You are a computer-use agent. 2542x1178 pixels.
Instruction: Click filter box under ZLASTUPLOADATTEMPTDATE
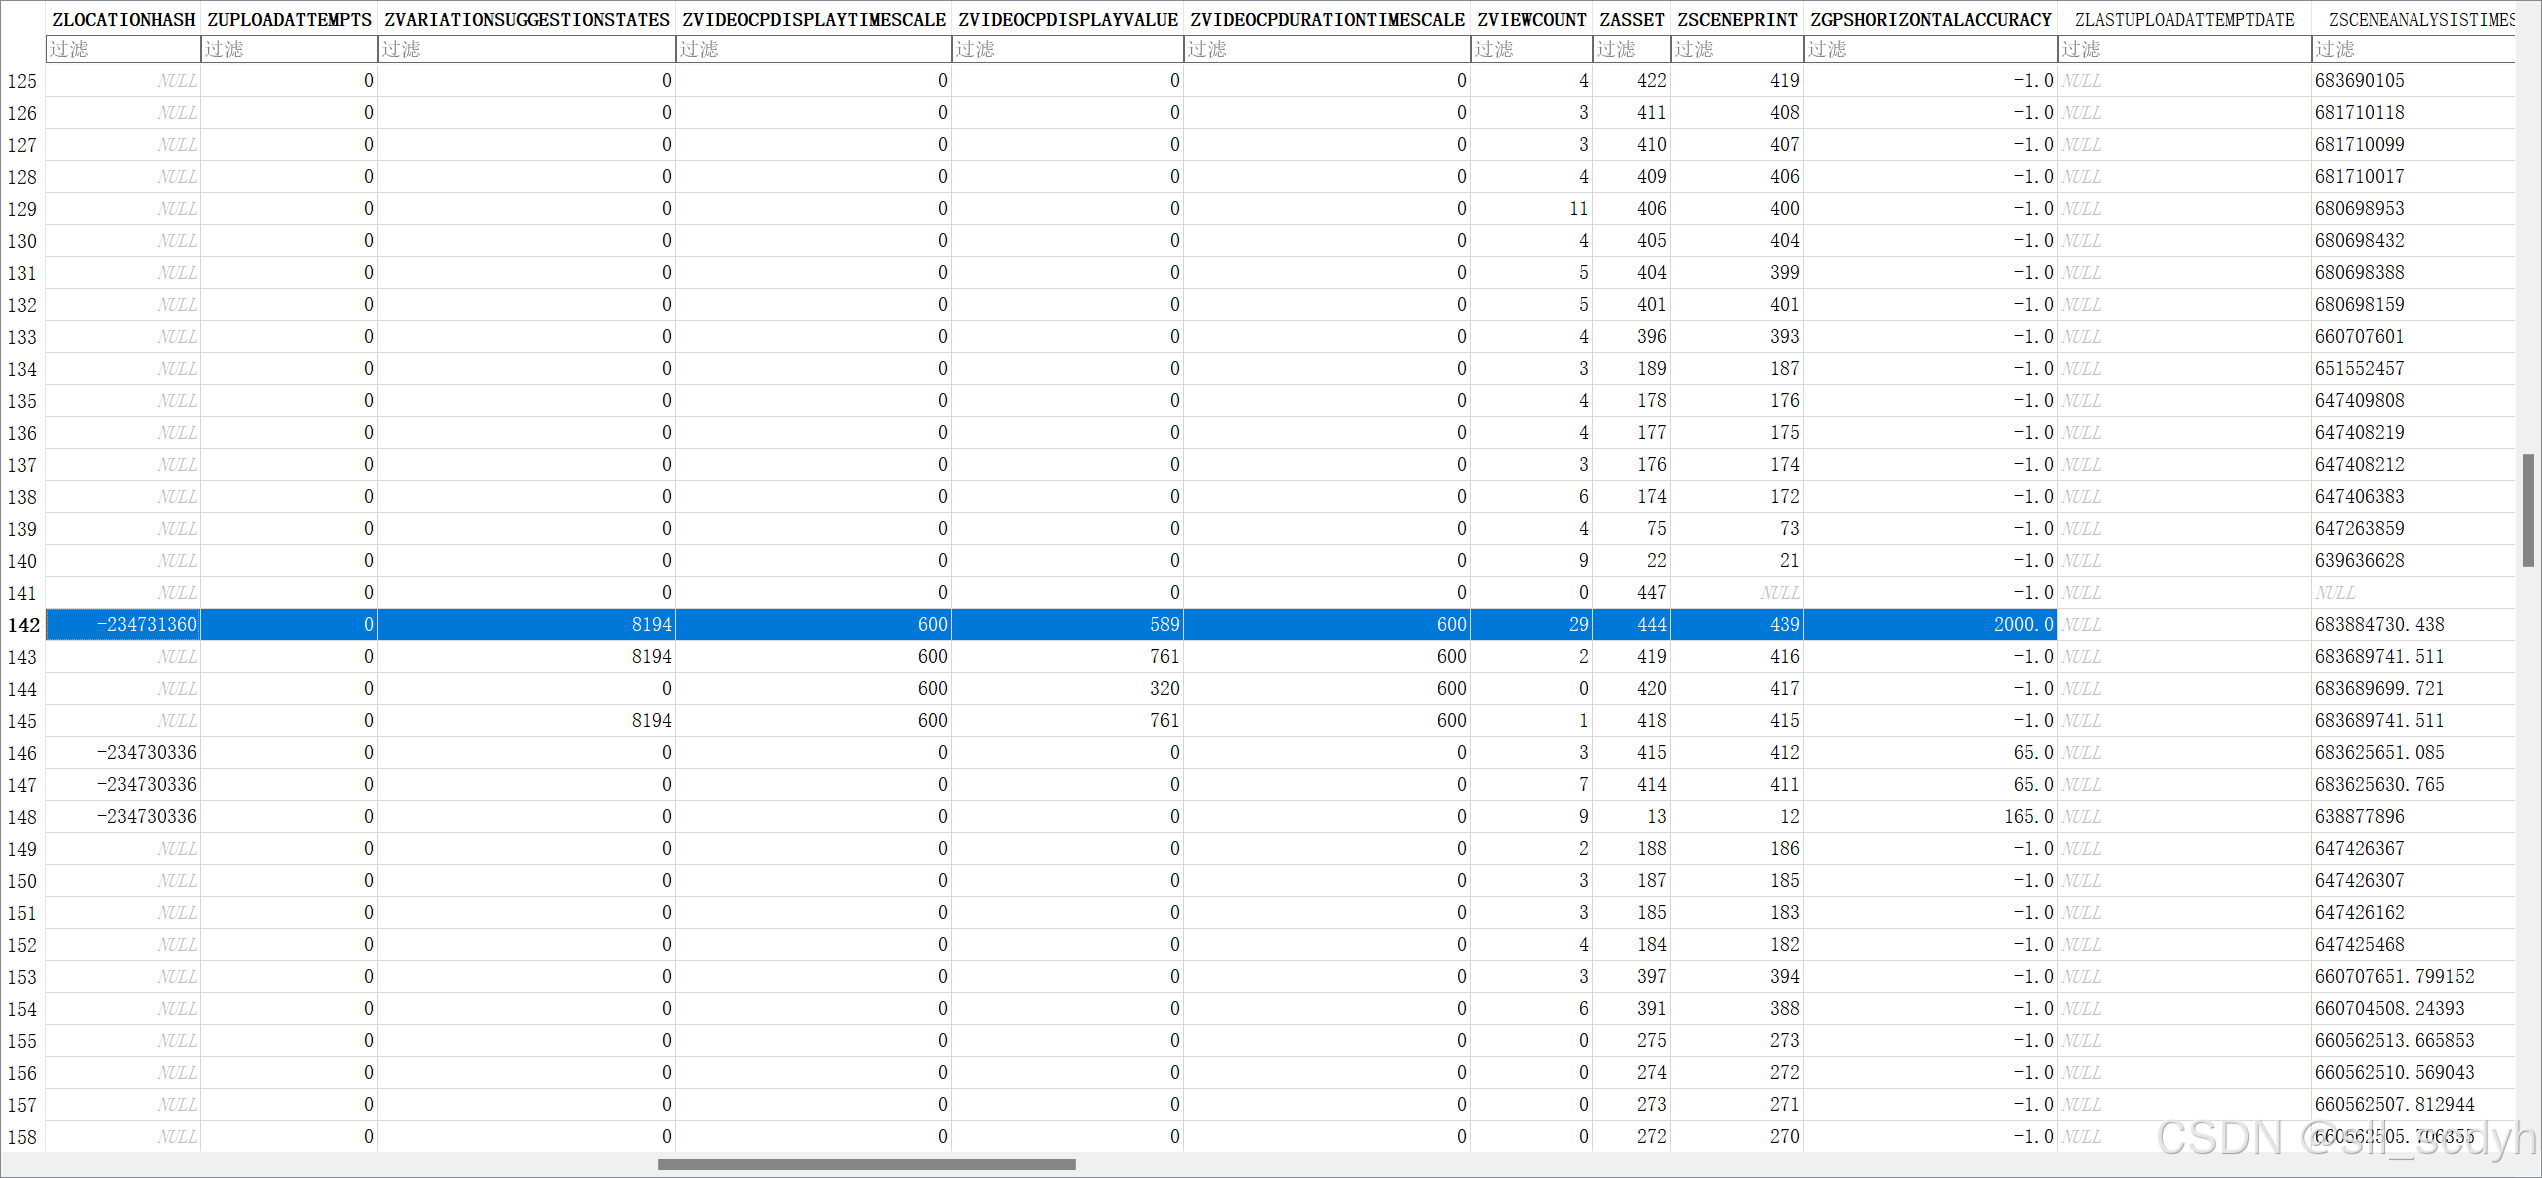(x=2184, y=49)
